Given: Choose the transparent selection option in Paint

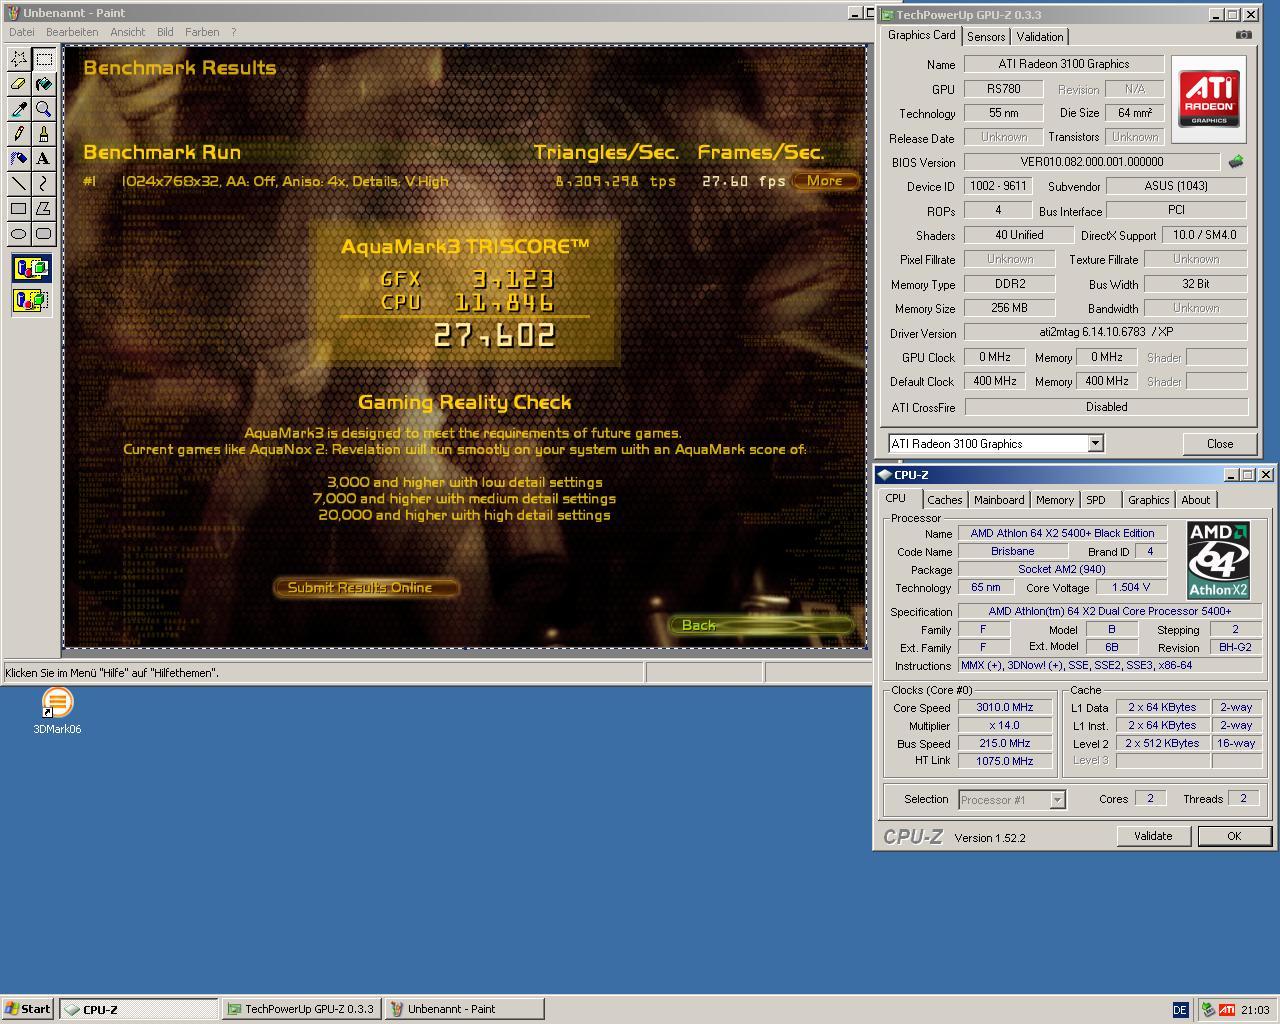Looking at the screenshot, I should [x=31, y=299].
